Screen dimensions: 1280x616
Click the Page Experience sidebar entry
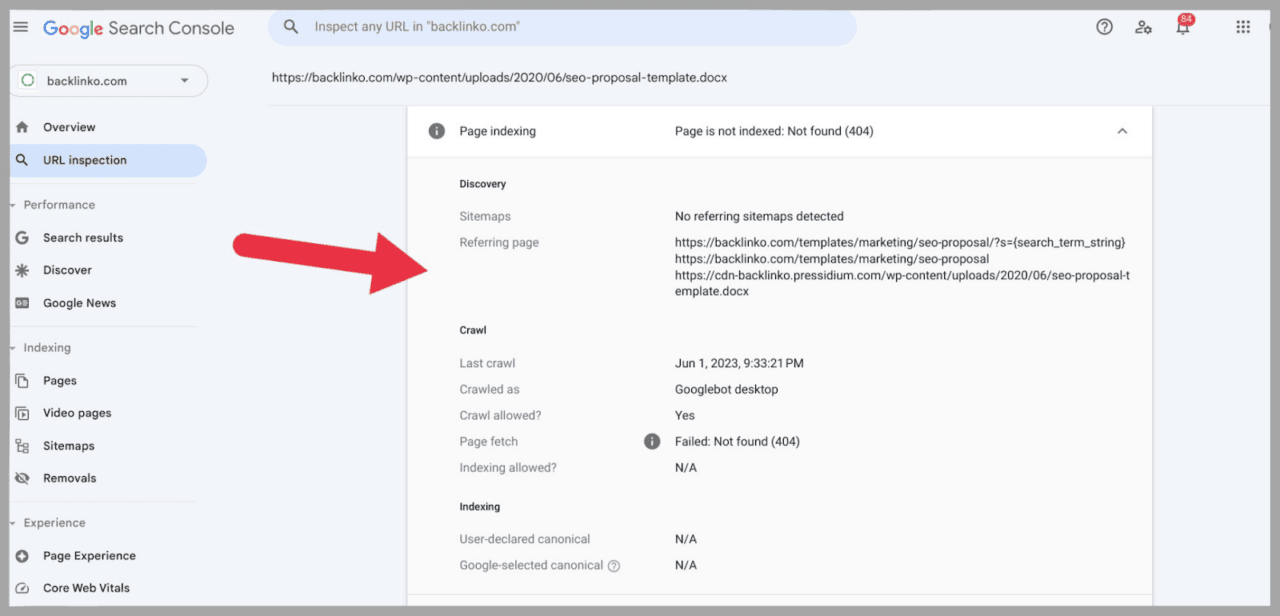(88, 556)
